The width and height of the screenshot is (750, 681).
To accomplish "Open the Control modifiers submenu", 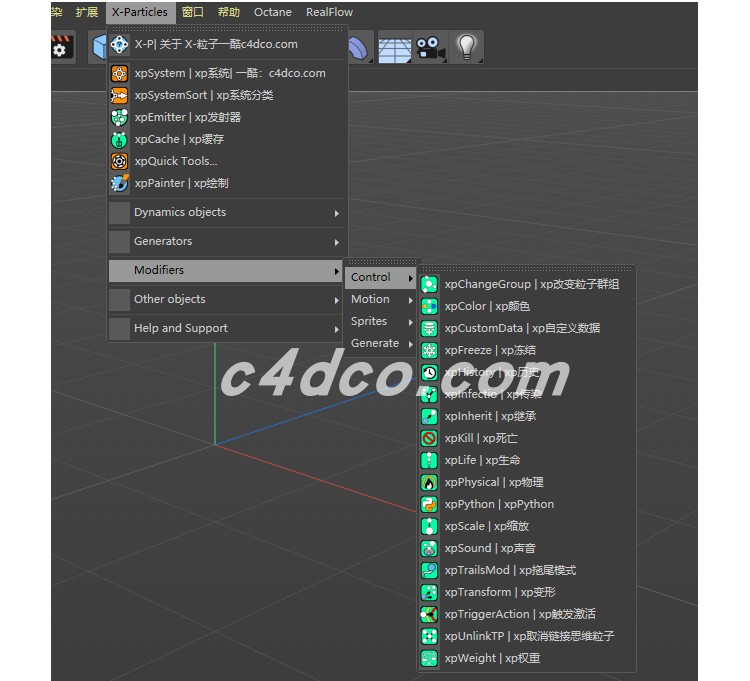I will pos(381,277).
